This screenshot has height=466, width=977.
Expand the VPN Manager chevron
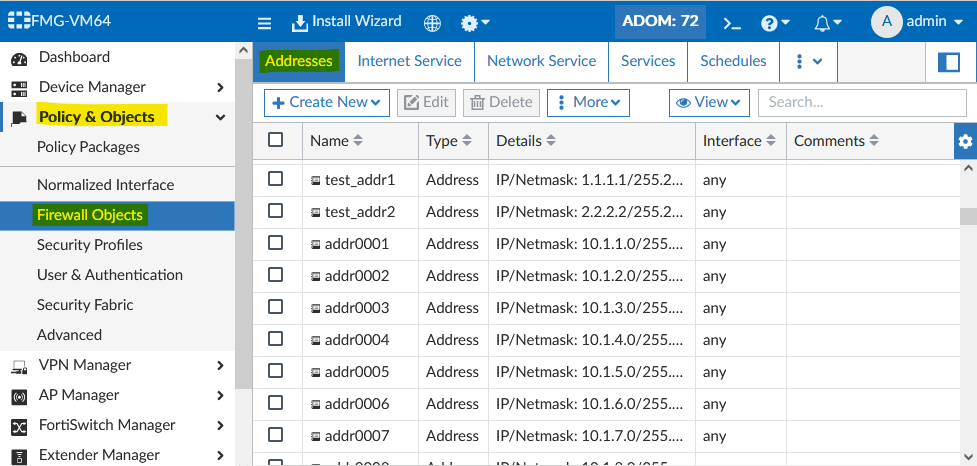(220, 366)
